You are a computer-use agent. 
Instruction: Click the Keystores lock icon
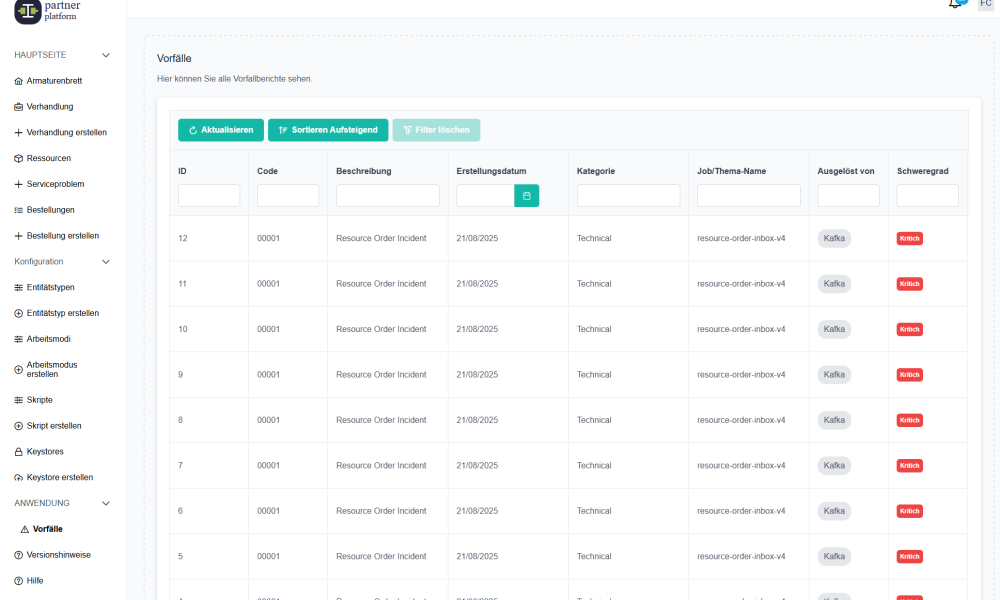pos(18,452)
